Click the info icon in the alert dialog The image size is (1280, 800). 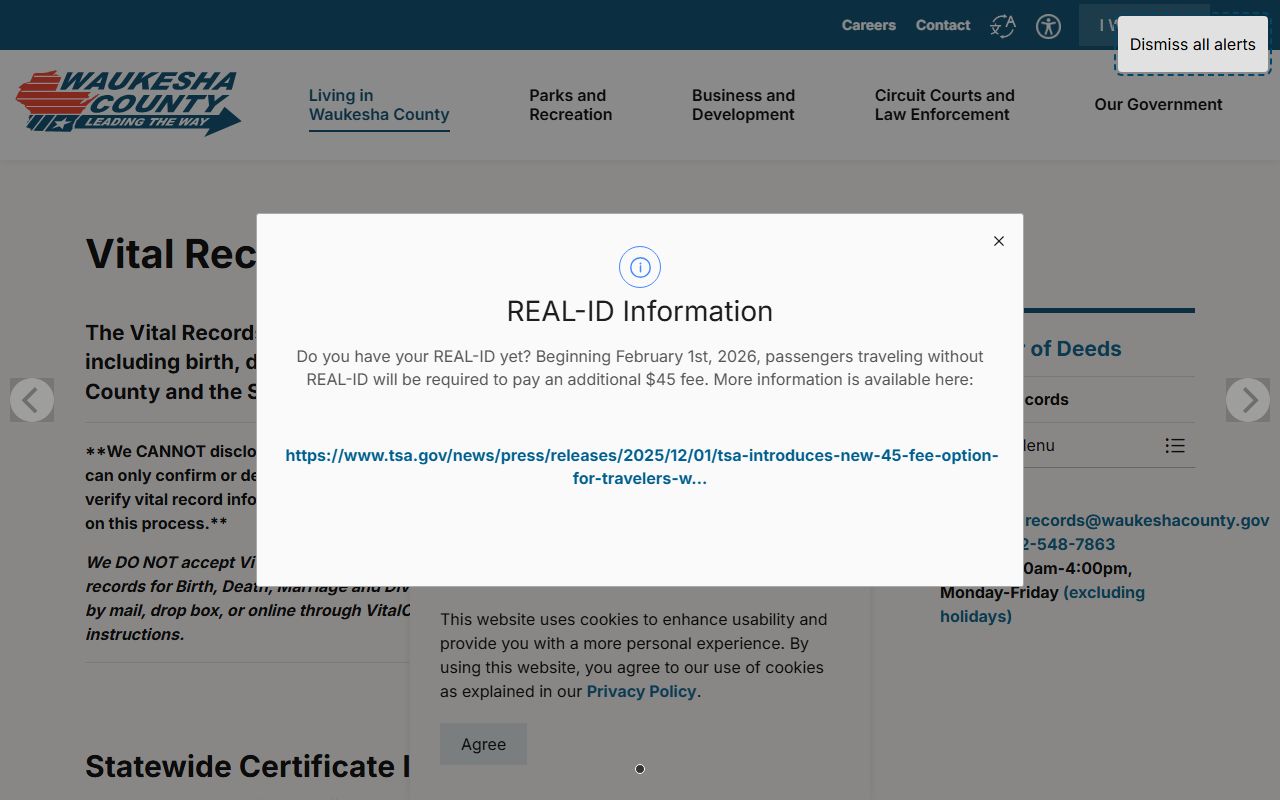point(640,267)
